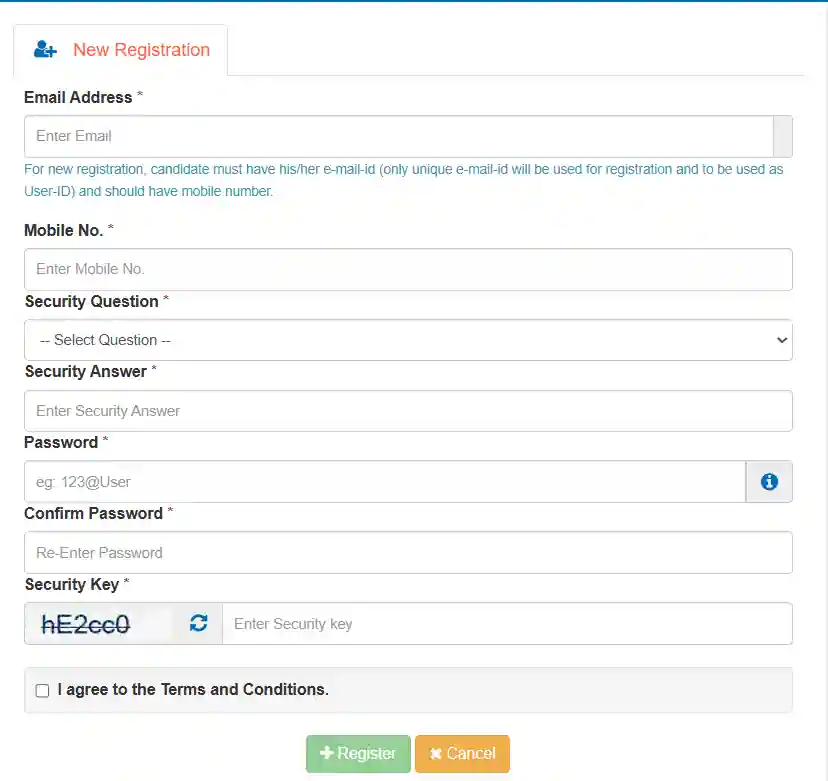This screenshot has height=781, width=828.
Task: Click the 'I agree to the Terms' label
Action: [x=193, y=690]
